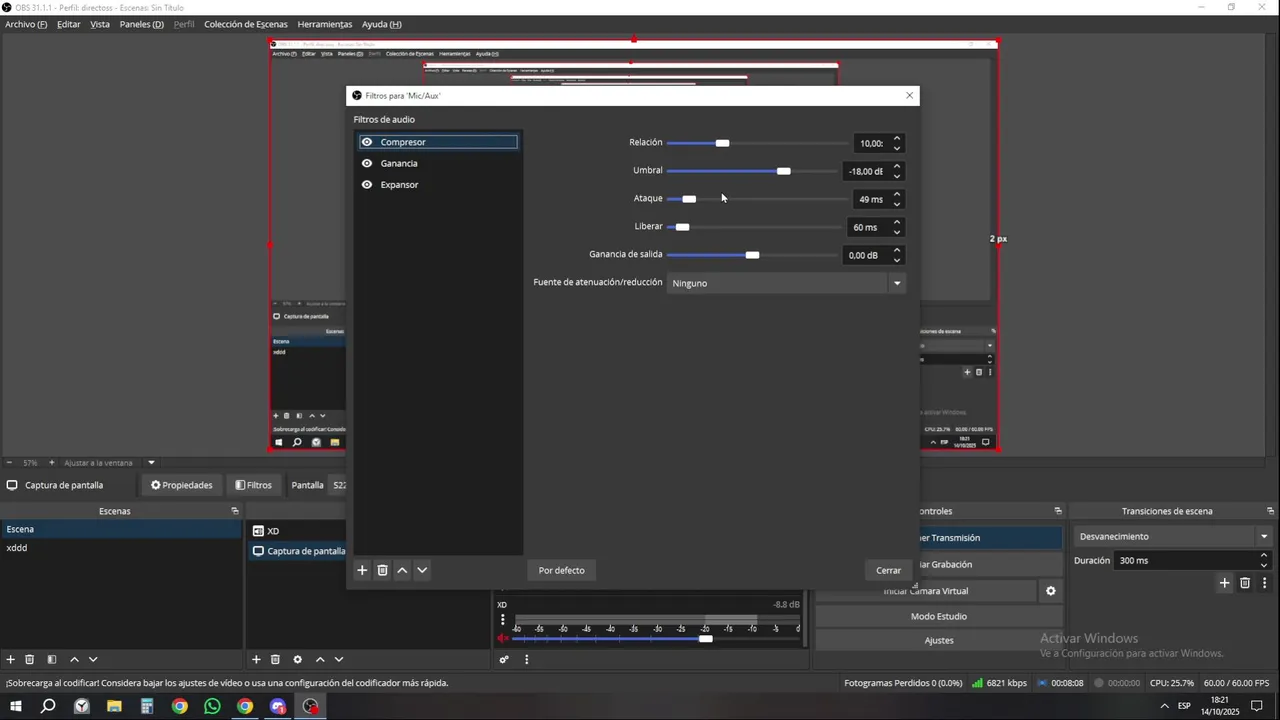Image resolution: width=1280 pixels, height=720 pixels.
Task: Remove transition with trash icon in Transiciones panel
Action: pos(1245,582)
